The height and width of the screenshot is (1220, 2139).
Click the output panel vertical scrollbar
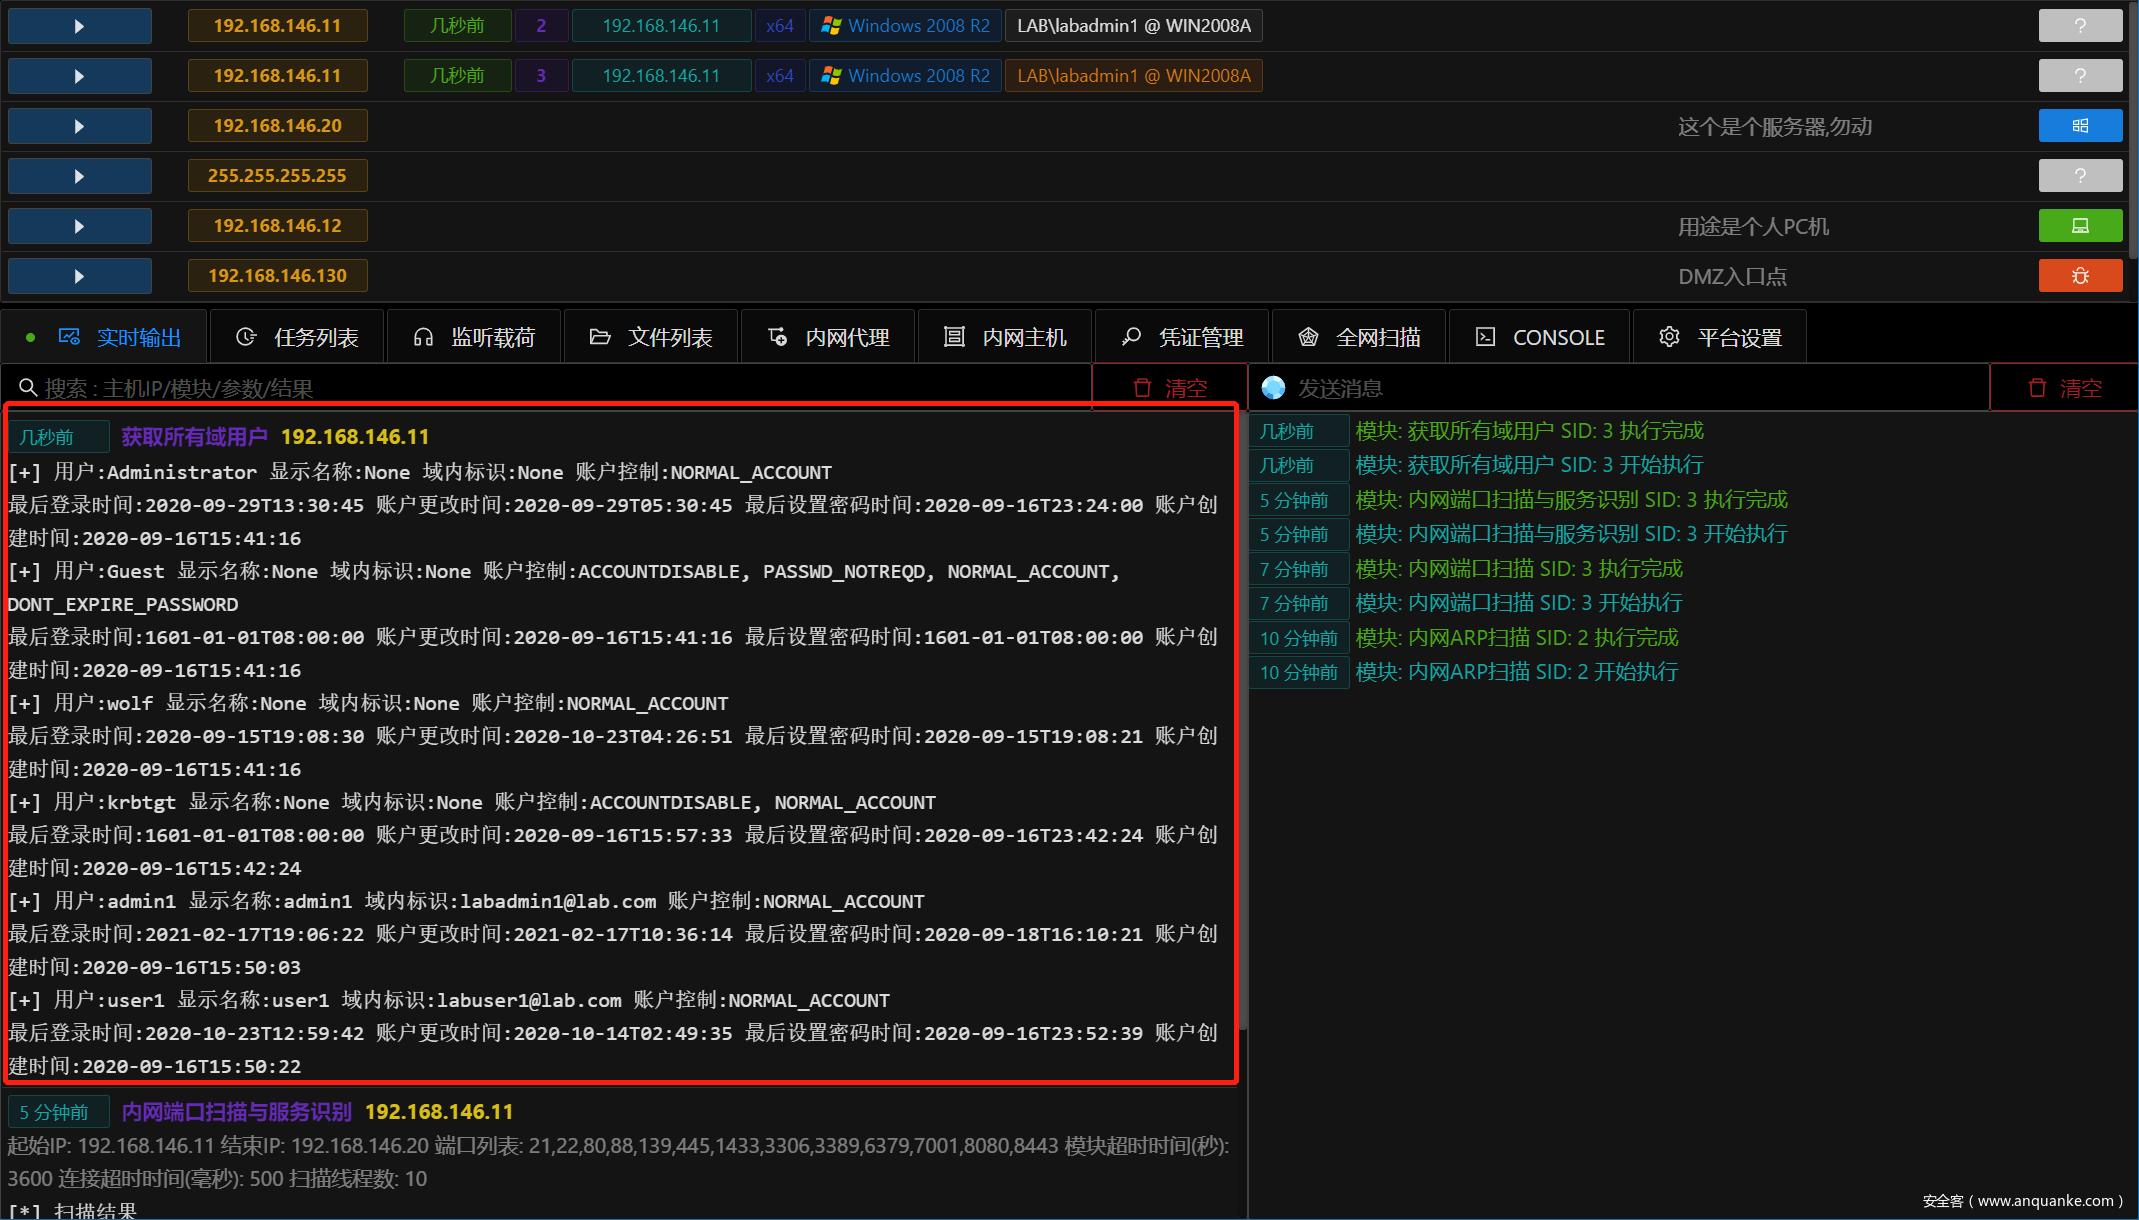[1243, 720]
